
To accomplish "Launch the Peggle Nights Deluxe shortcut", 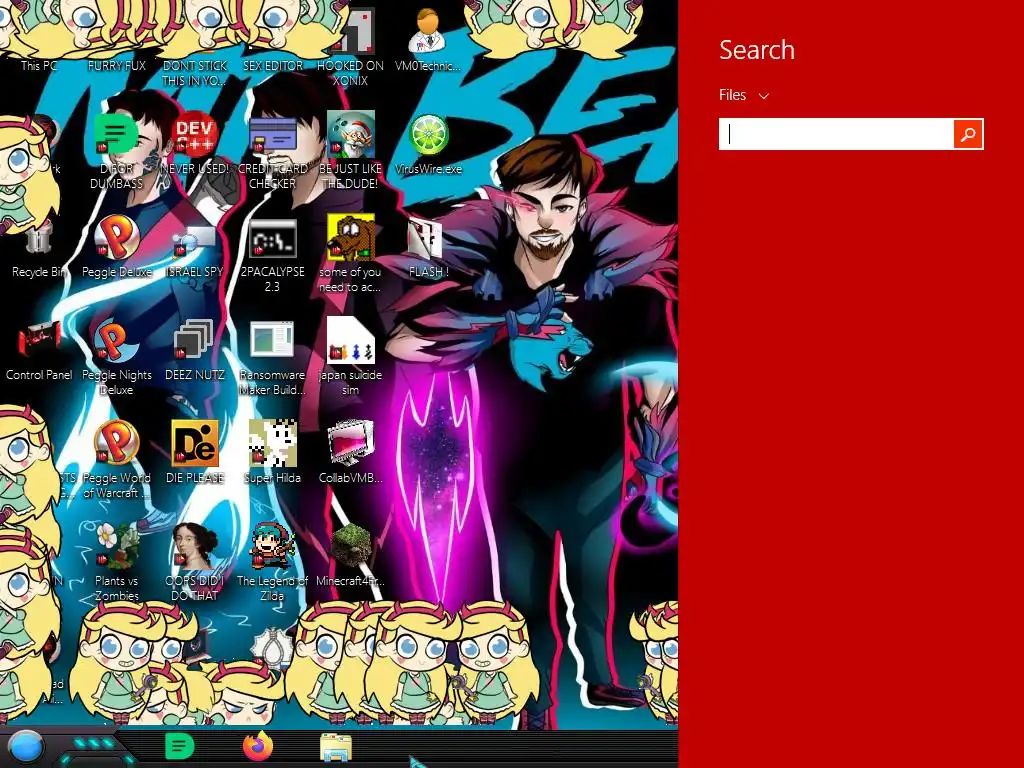I will (x=117, y=356).
